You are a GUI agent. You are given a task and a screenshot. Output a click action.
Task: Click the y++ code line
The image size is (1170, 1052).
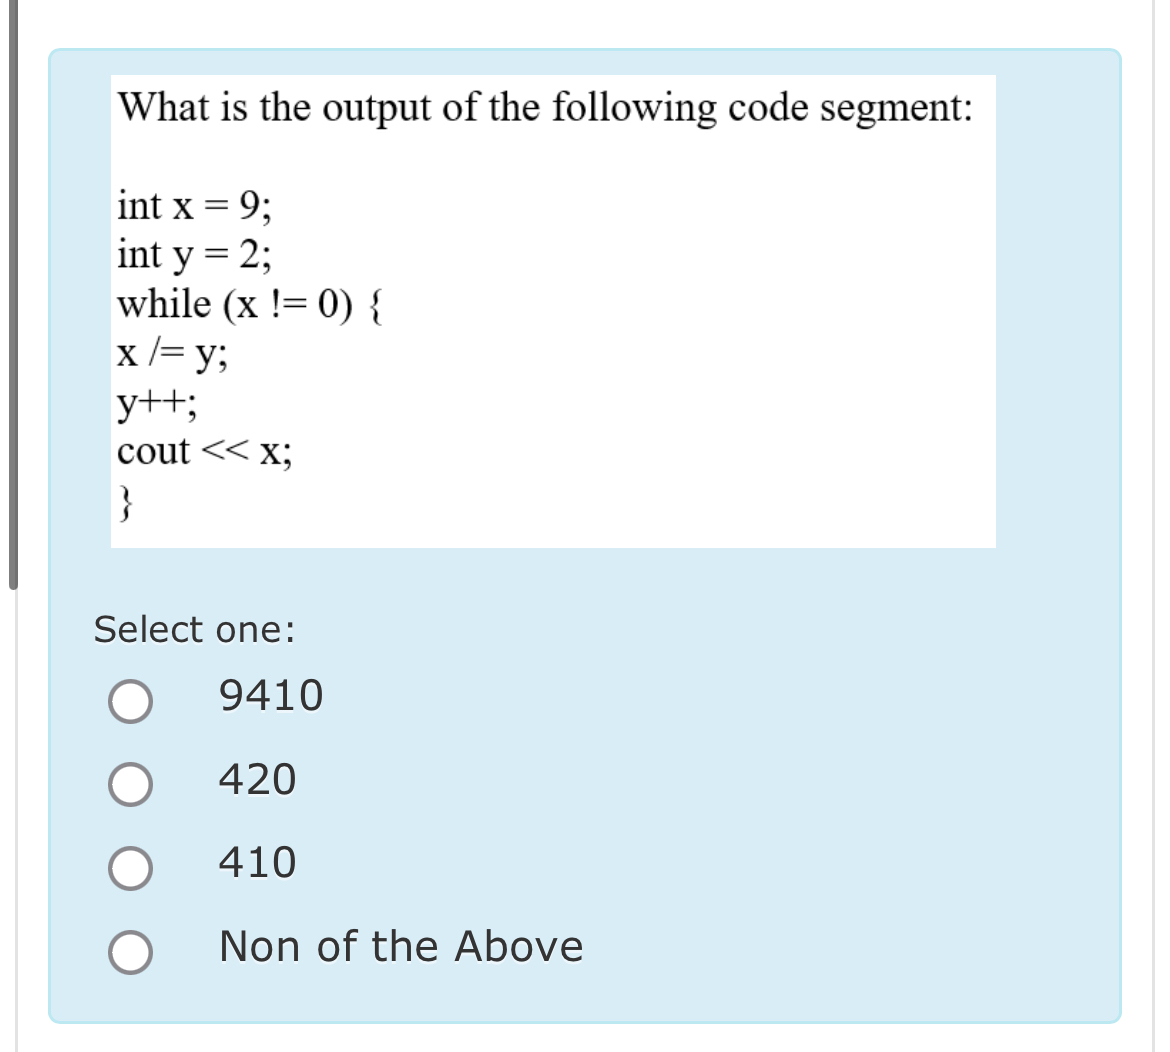pyautogui.click(x=155, y=402)
